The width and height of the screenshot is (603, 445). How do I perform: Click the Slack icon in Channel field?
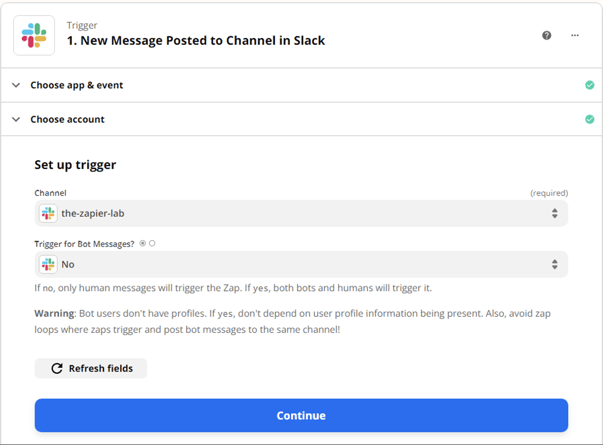[x=48, y=213]
